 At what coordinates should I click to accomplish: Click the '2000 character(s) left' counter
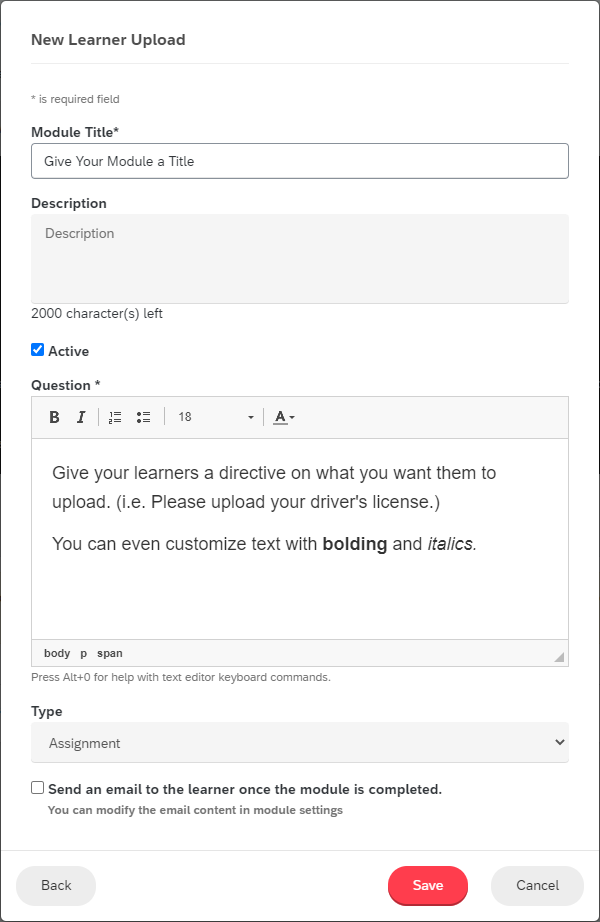tap(97, 313)
